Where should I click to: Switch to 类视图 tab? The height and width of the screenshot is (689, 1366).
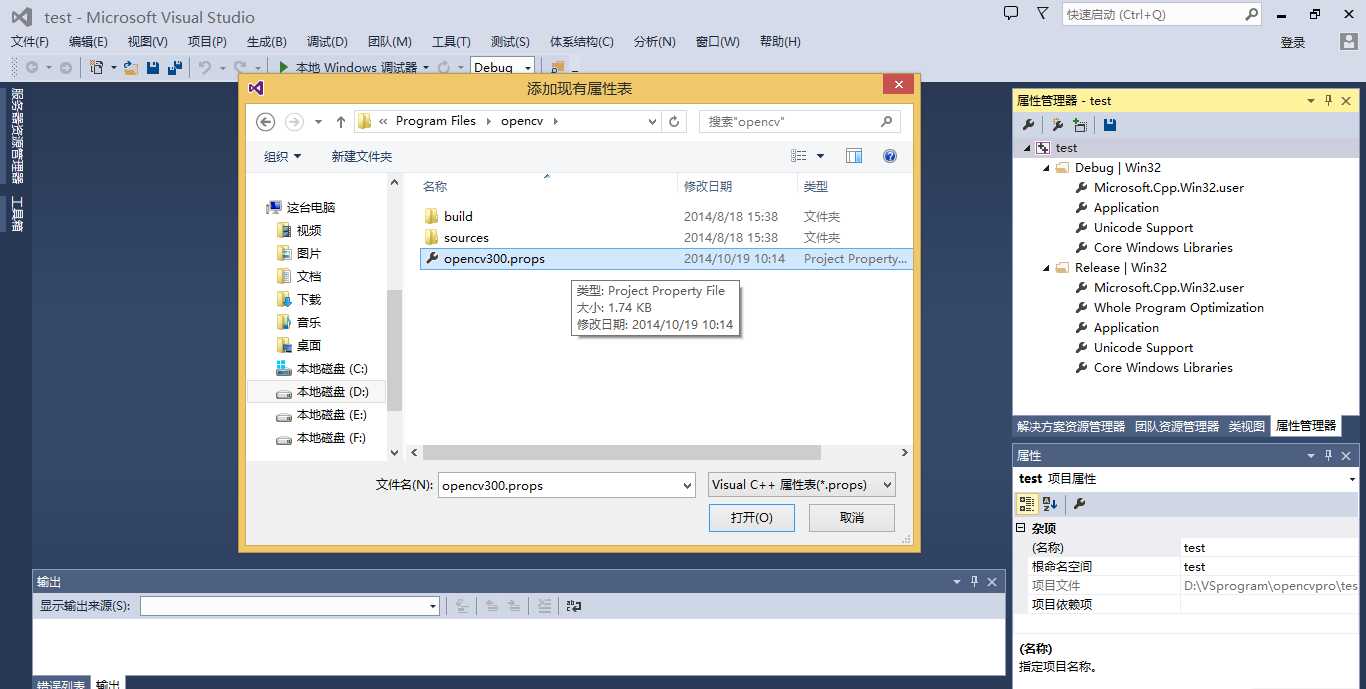tap(1246, 426)
